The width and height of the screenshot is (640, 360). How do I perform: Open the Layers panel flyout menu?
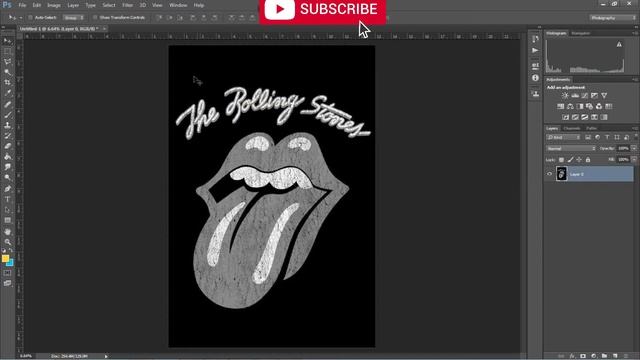(x=635, y=128)
